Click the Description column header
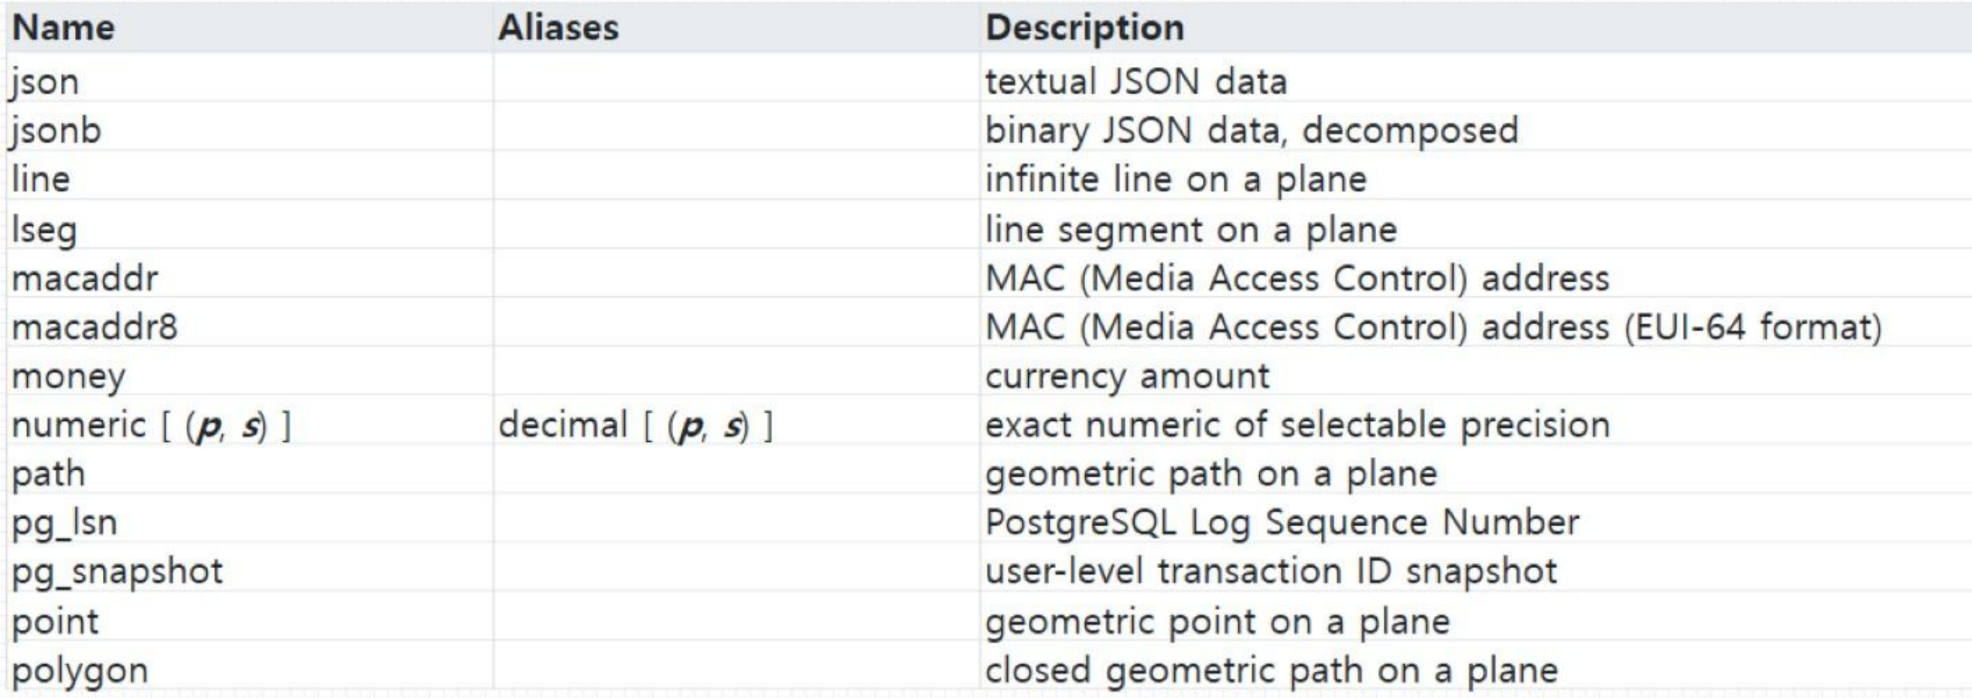Screen dimensions: 1972x698 pyautogui.click(x=1084, y=28)
